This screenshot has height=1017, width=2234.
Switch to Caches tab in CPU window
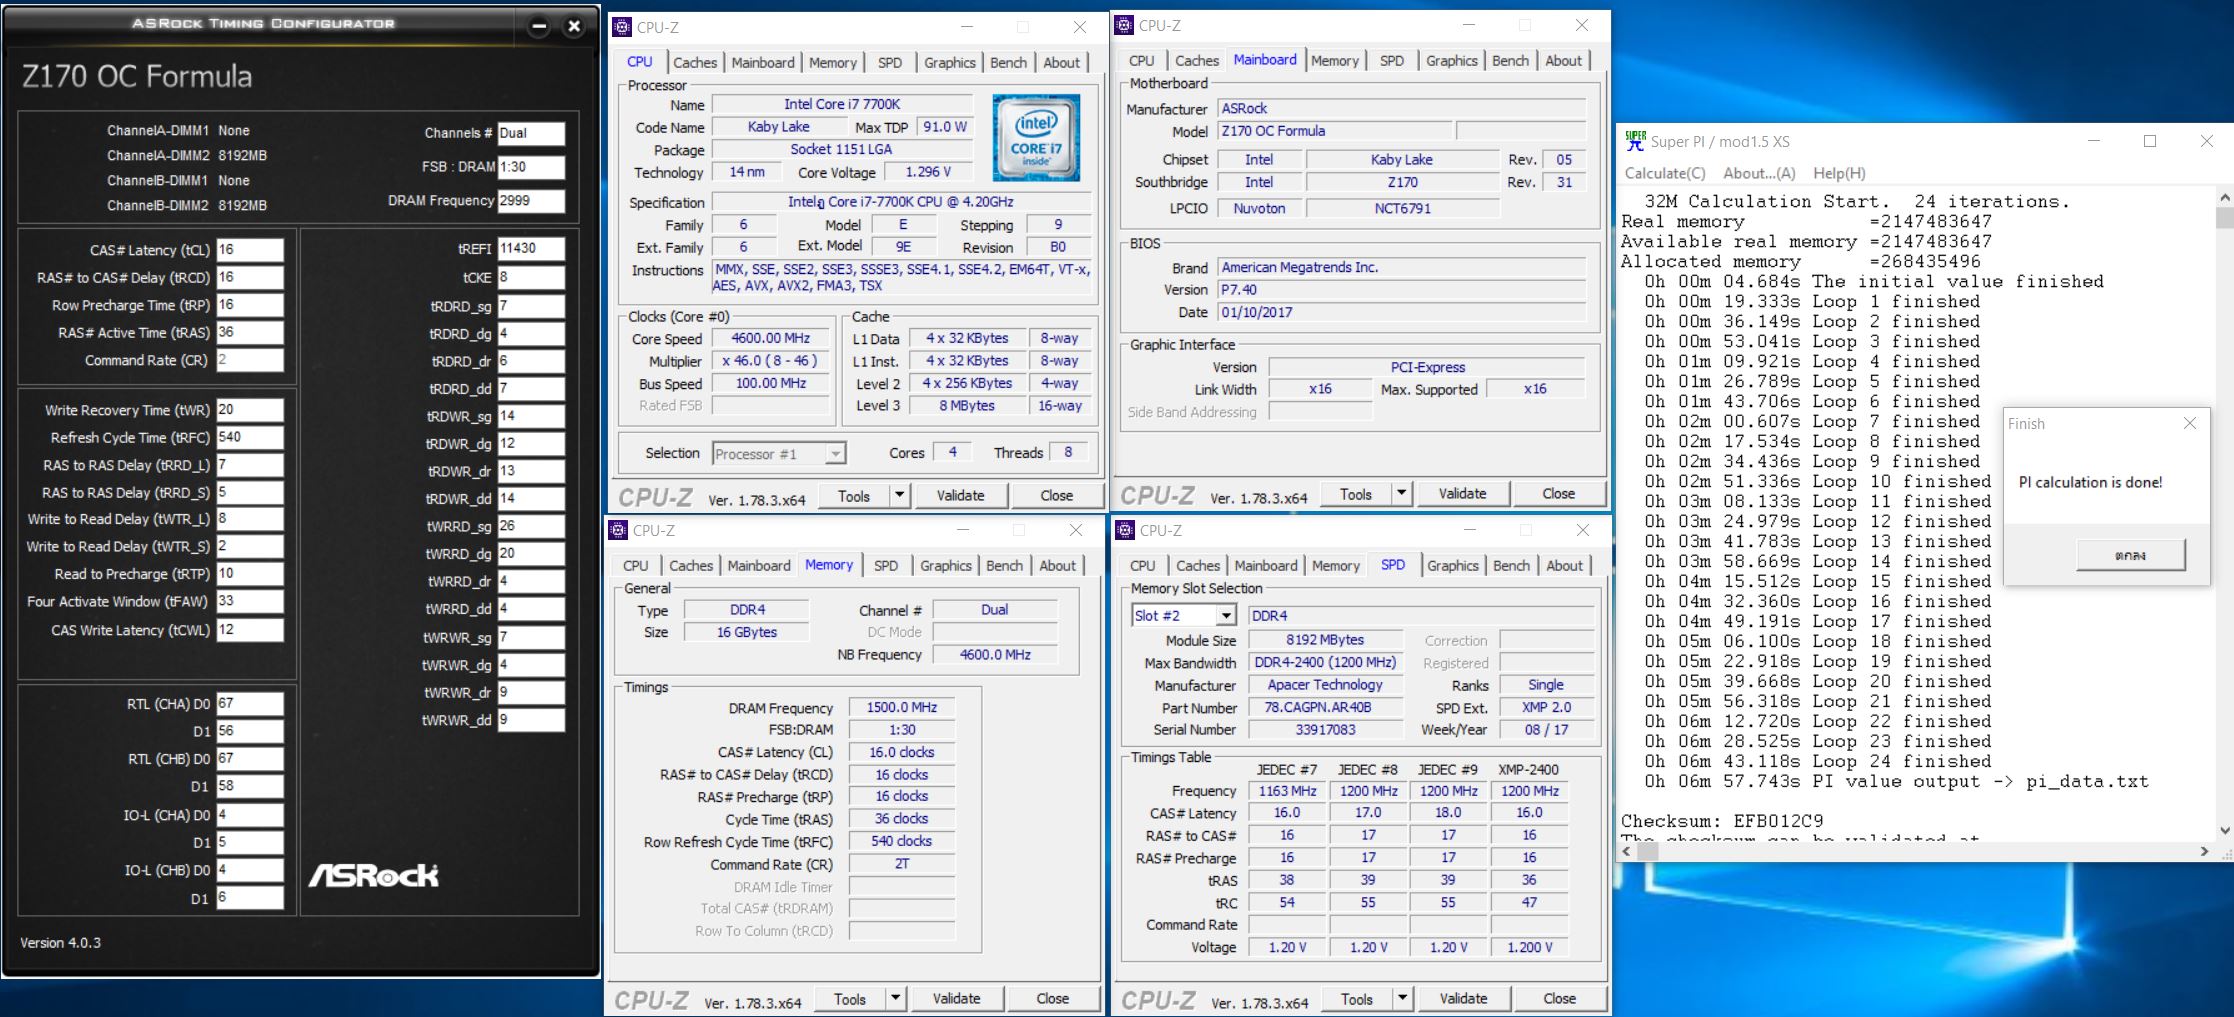694,62
